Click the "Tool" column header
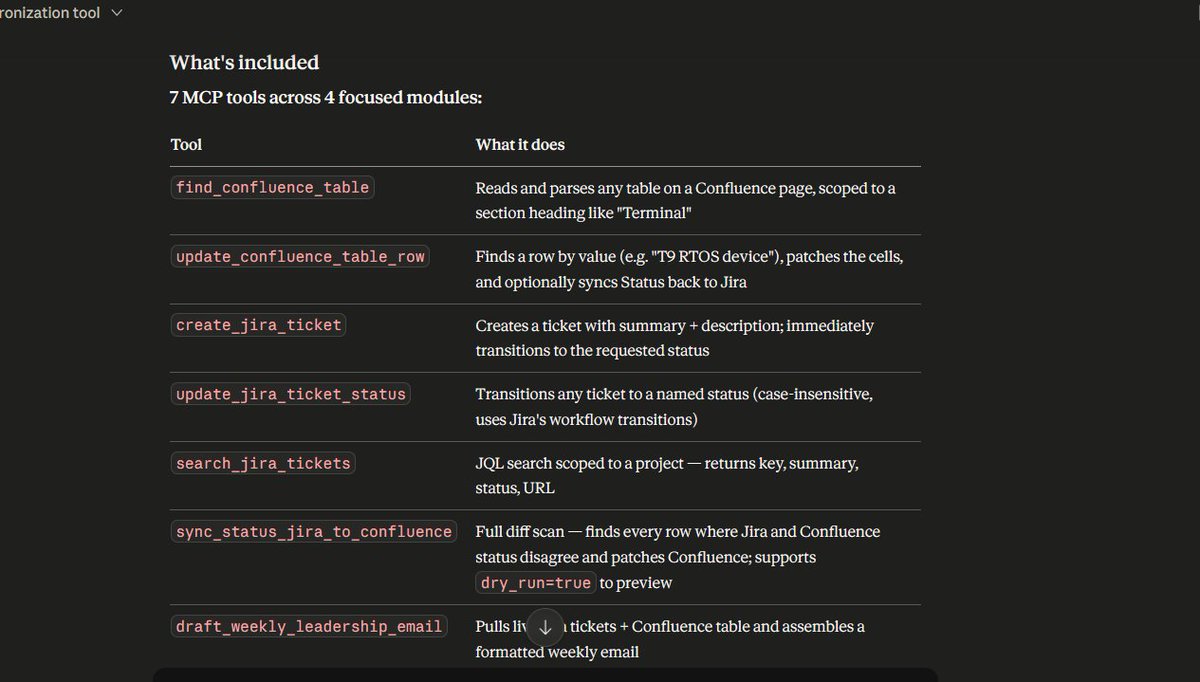Screen dimensions: 1200x682 186,145
